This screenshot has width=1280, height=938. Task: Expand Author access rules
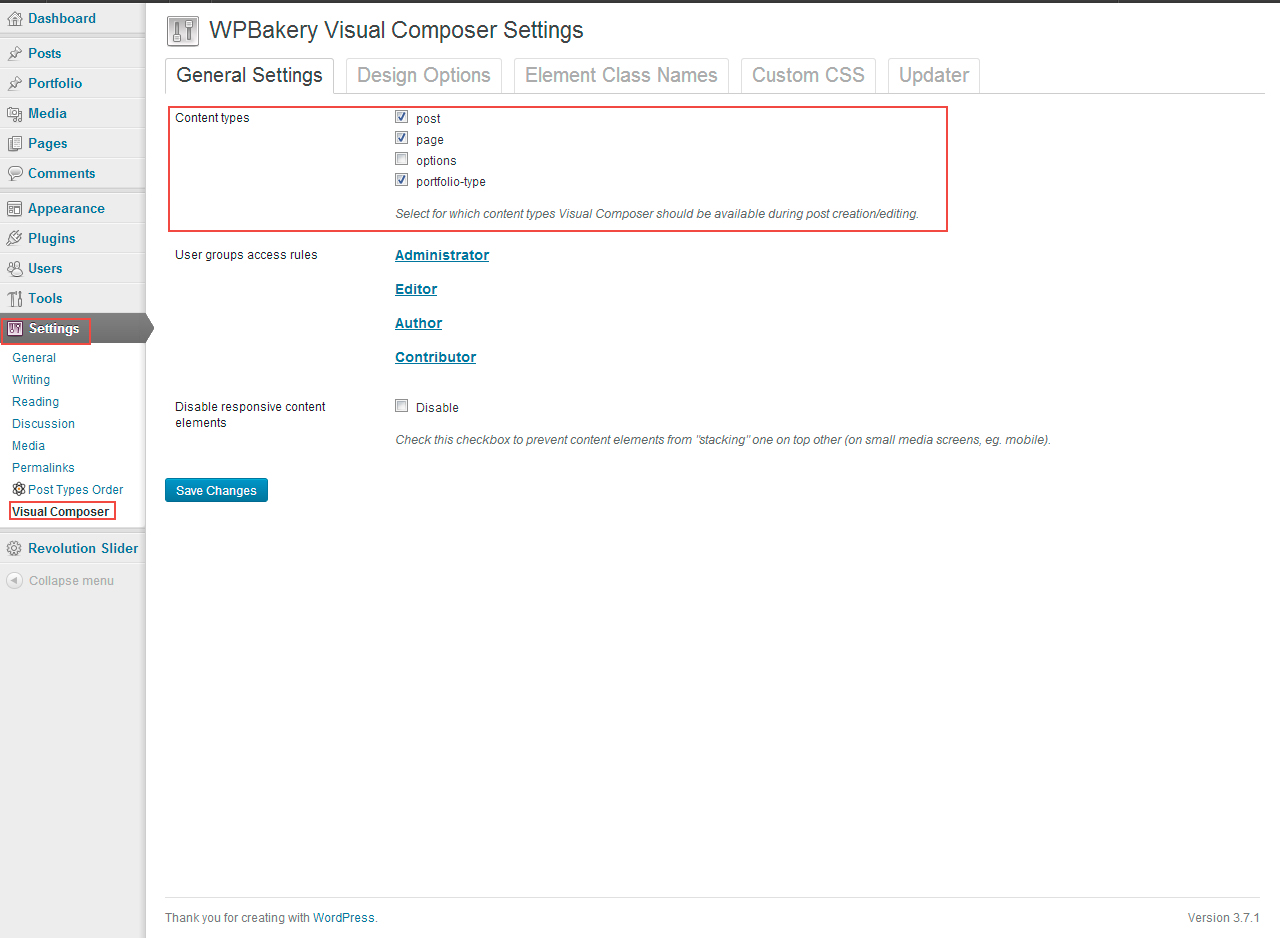[418, 323]
